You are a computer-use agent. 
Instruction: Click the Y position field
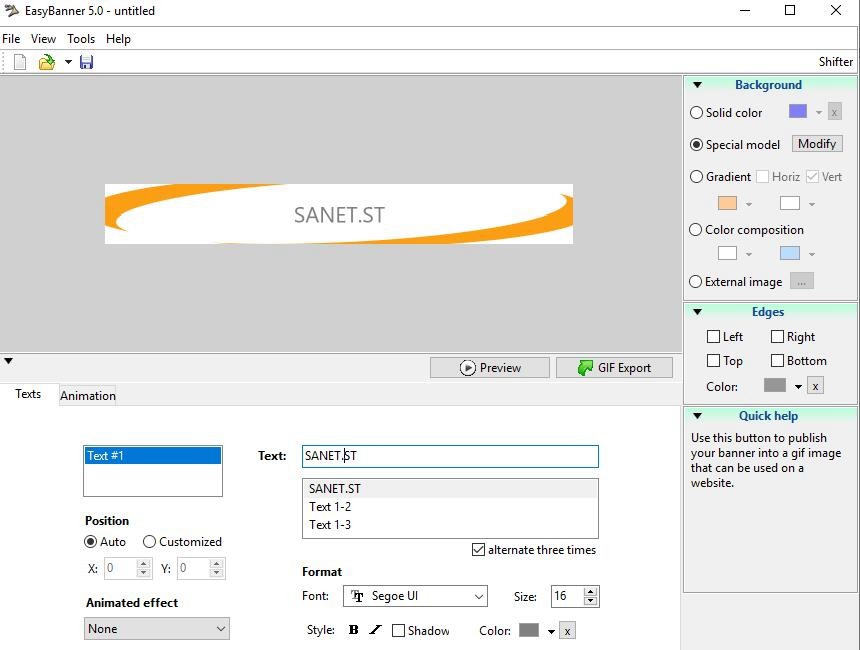194,568
